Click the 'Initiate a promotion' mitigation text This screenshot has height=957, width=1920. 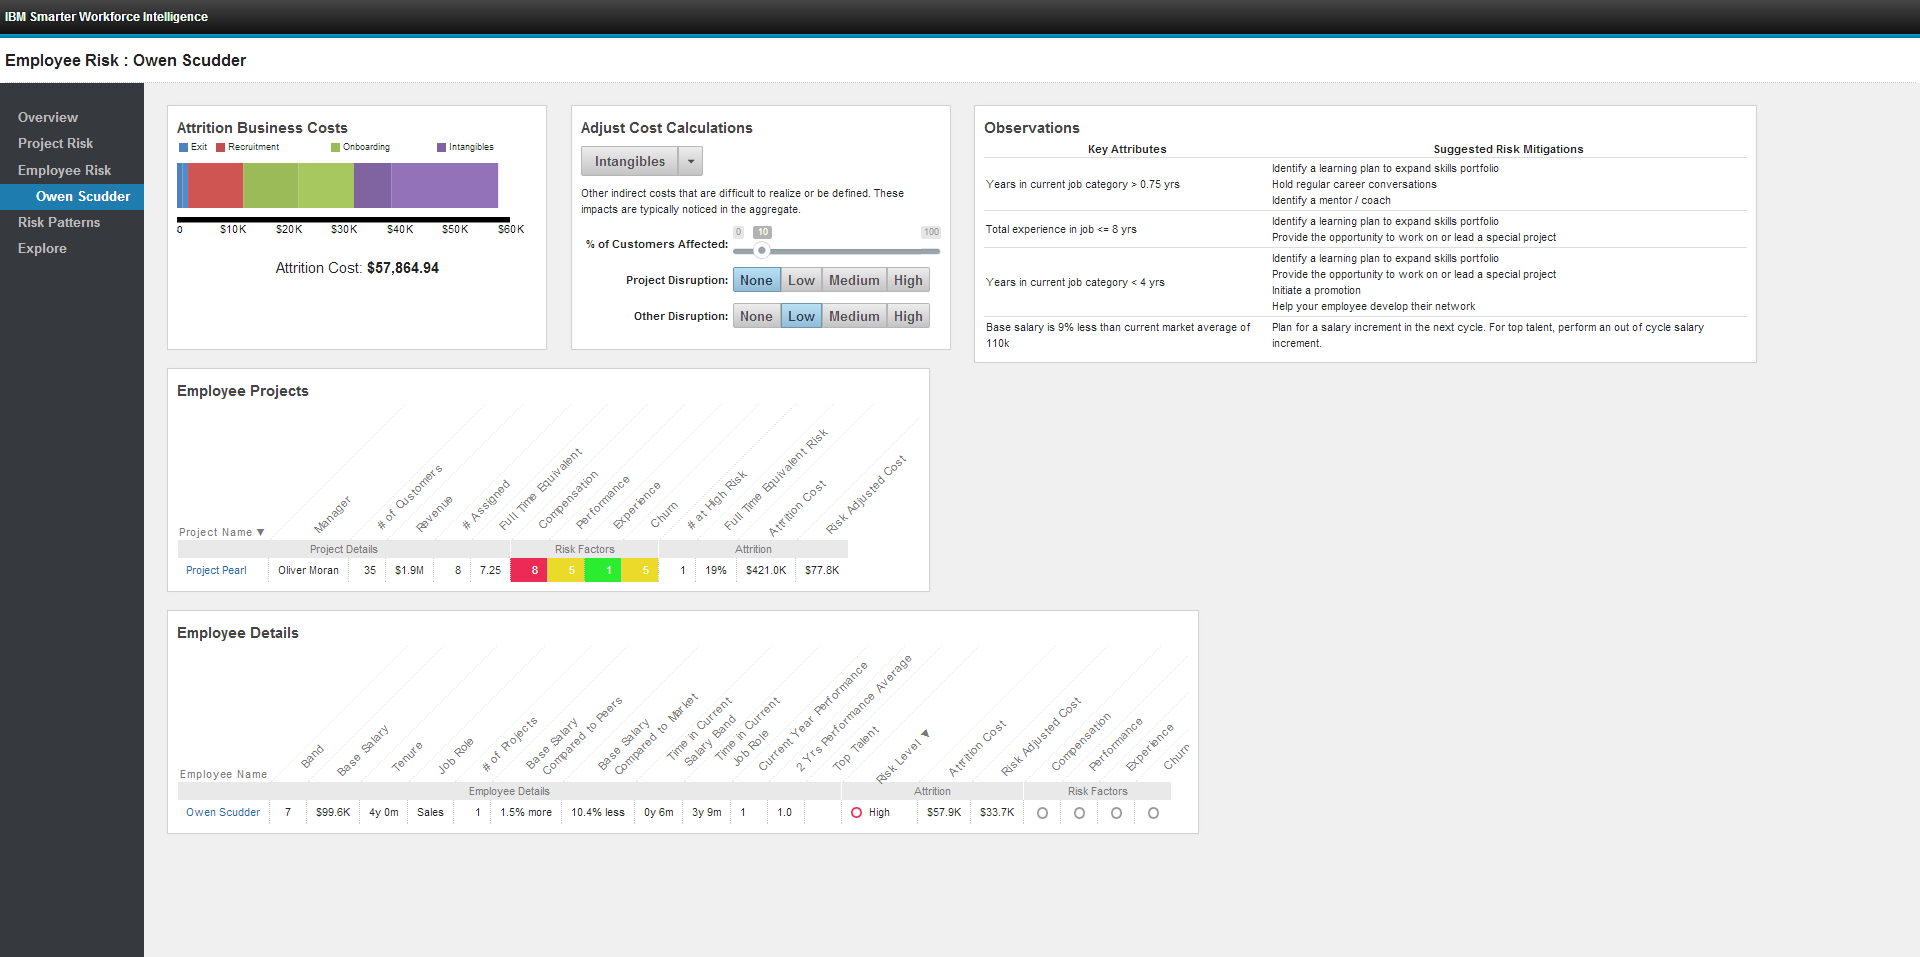tap(1316, 290)
